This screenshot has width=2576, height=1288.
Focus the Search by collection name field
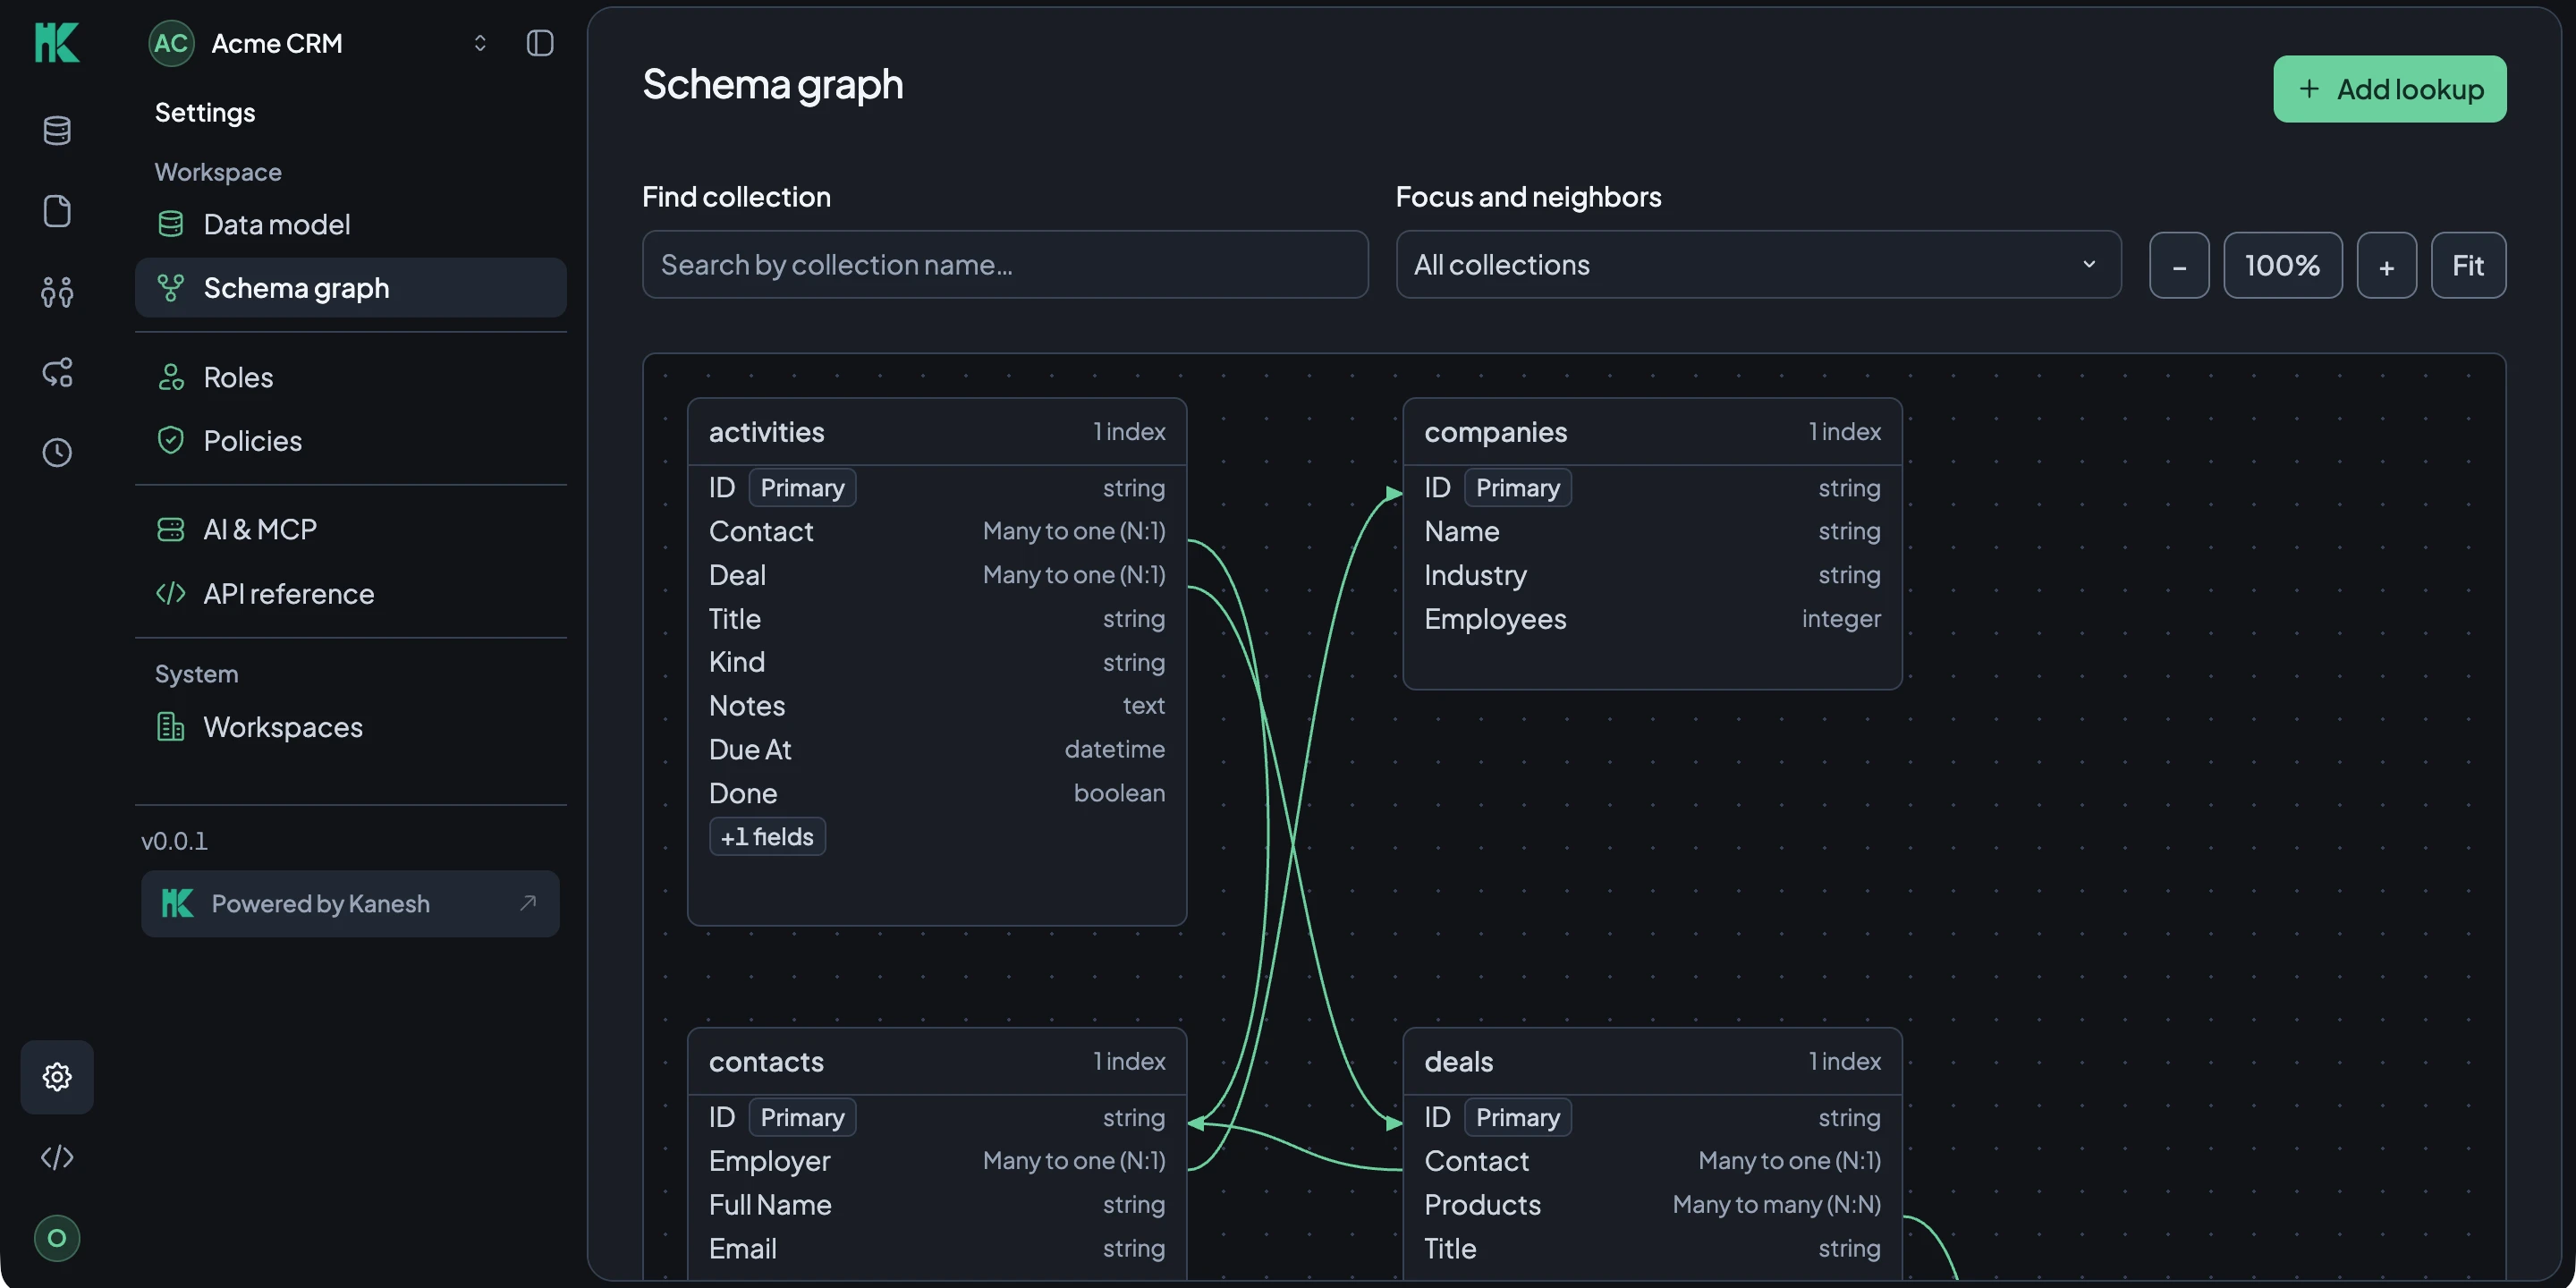(1005, 265)
